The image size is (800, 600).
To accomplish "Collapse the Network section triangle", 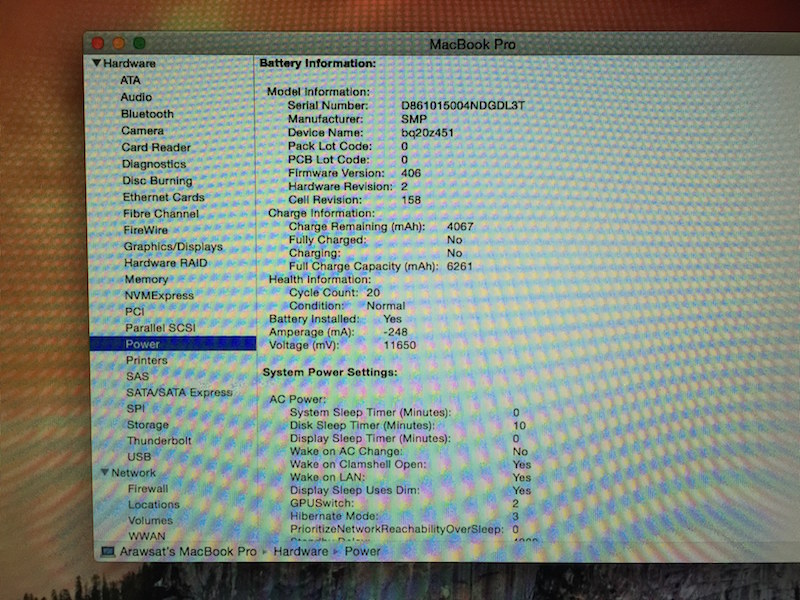I will coord(105,472).
